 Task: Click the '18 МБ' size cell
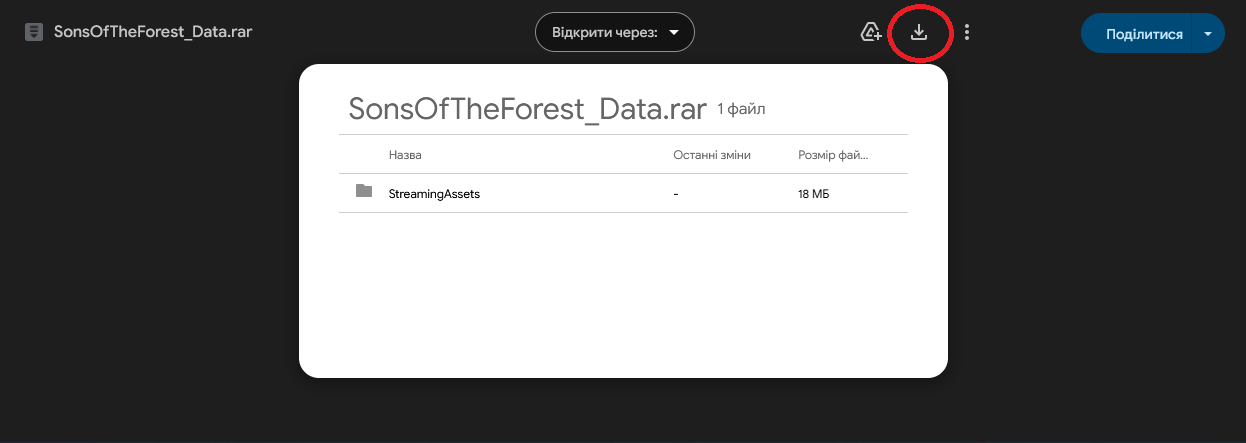[813, 194]
